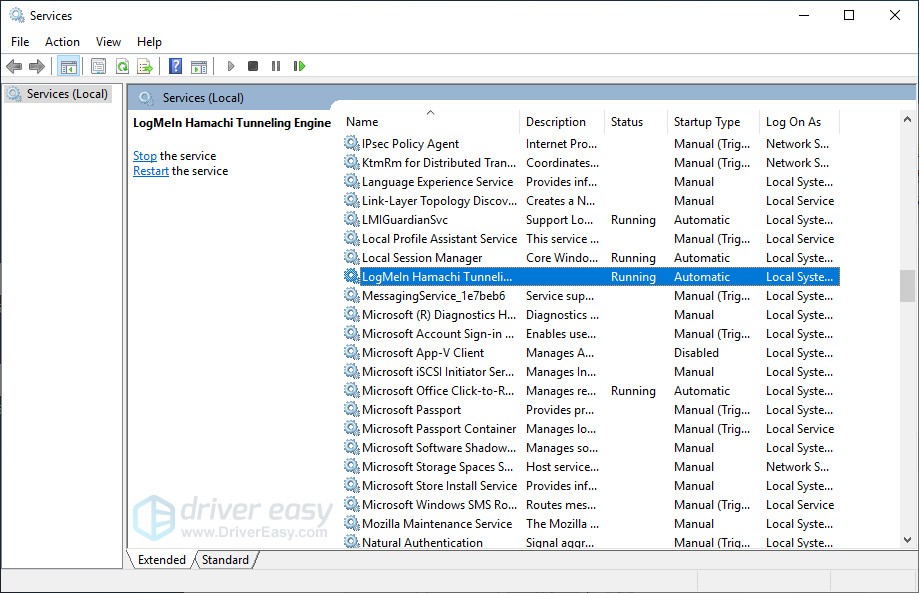Screen dimensions: 919x593
Task: Click the Stop the service link
Action: point(145,155)
